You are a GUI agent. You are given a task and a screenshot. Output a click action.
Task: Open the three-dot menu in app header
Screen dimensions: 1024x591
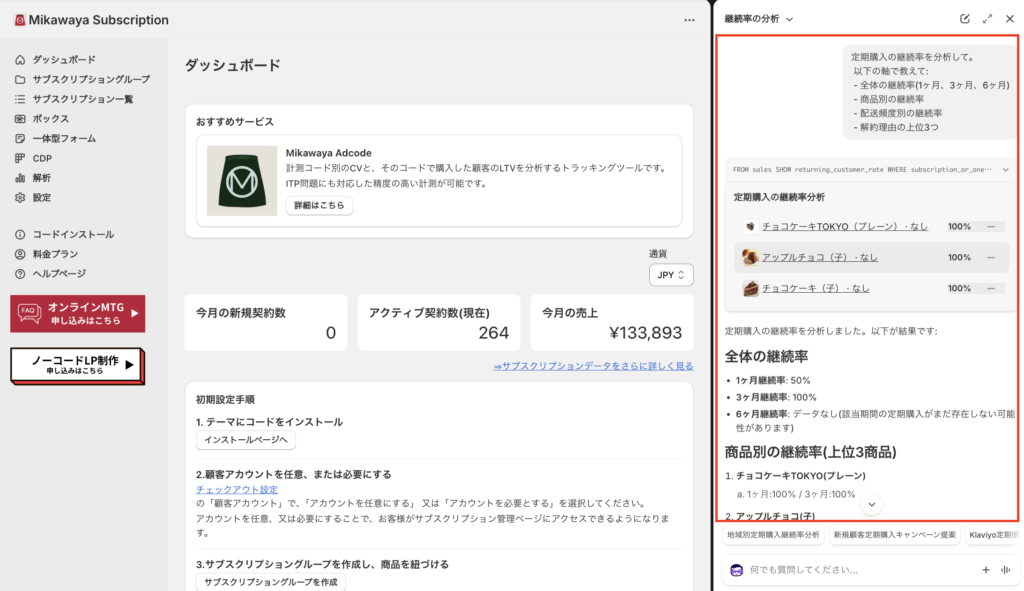(x=688, y=20)
